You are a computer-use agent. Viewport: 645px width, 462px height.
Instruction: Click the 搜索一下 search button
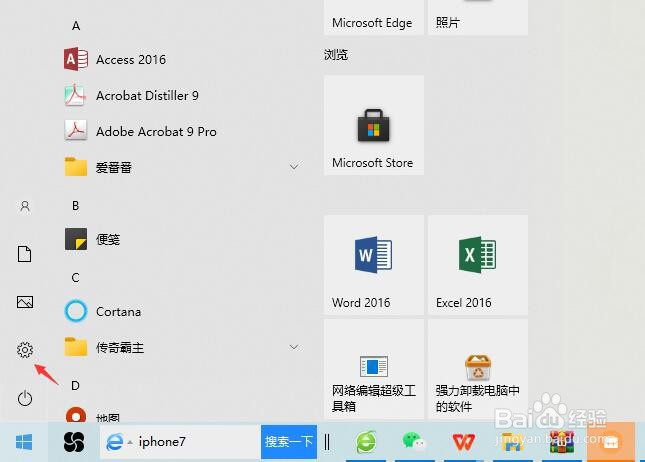(289, 442)
